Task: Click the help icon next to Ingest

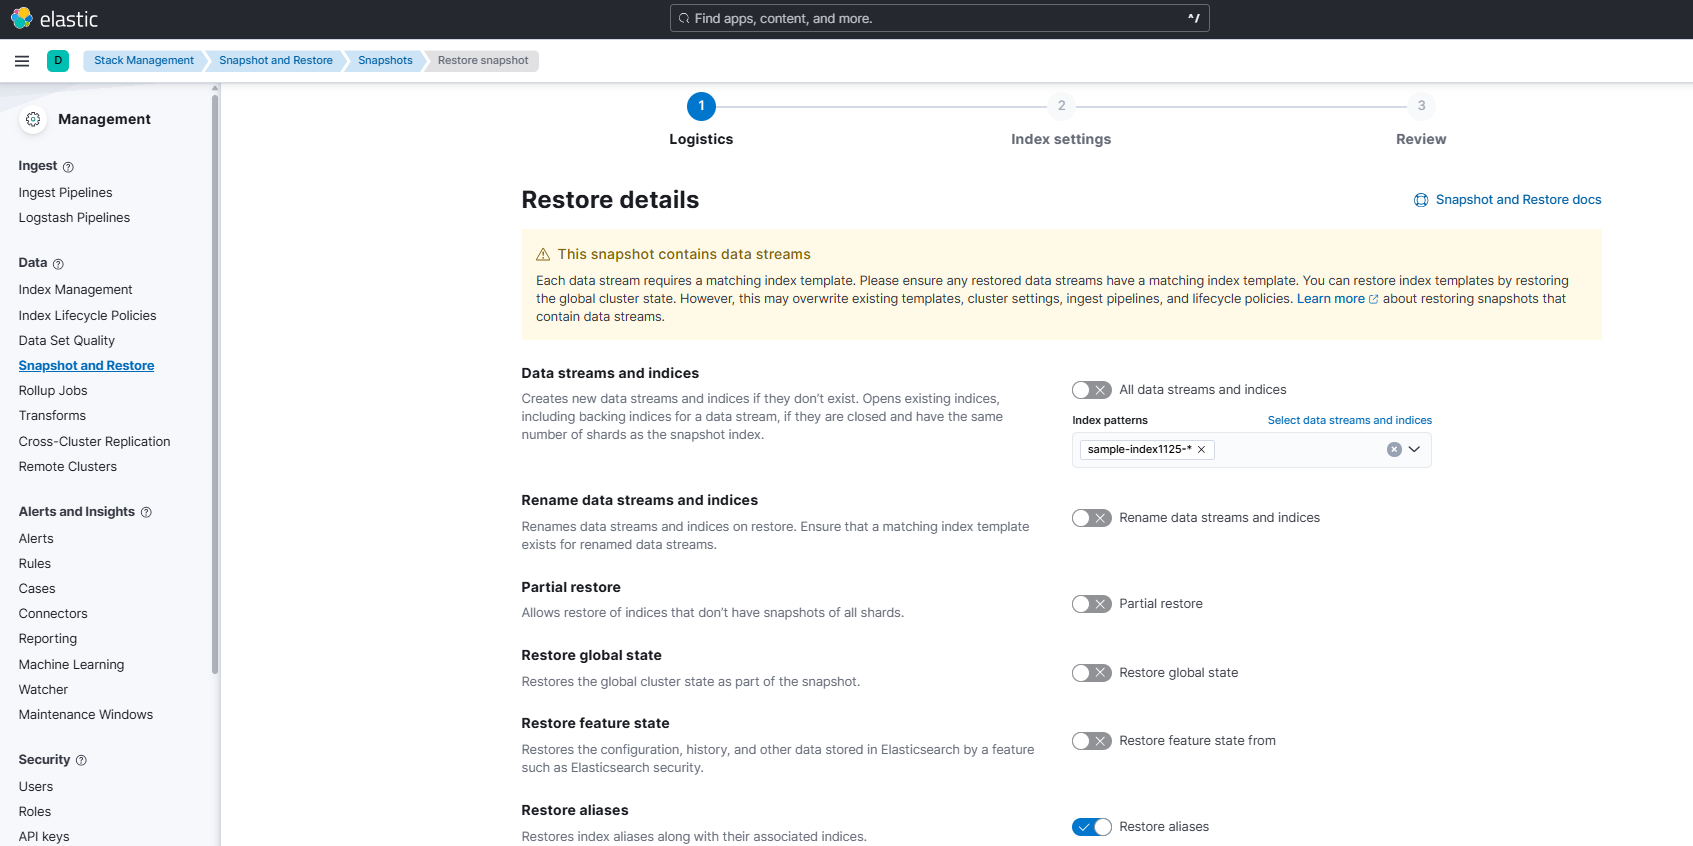Action: [68, 167]
